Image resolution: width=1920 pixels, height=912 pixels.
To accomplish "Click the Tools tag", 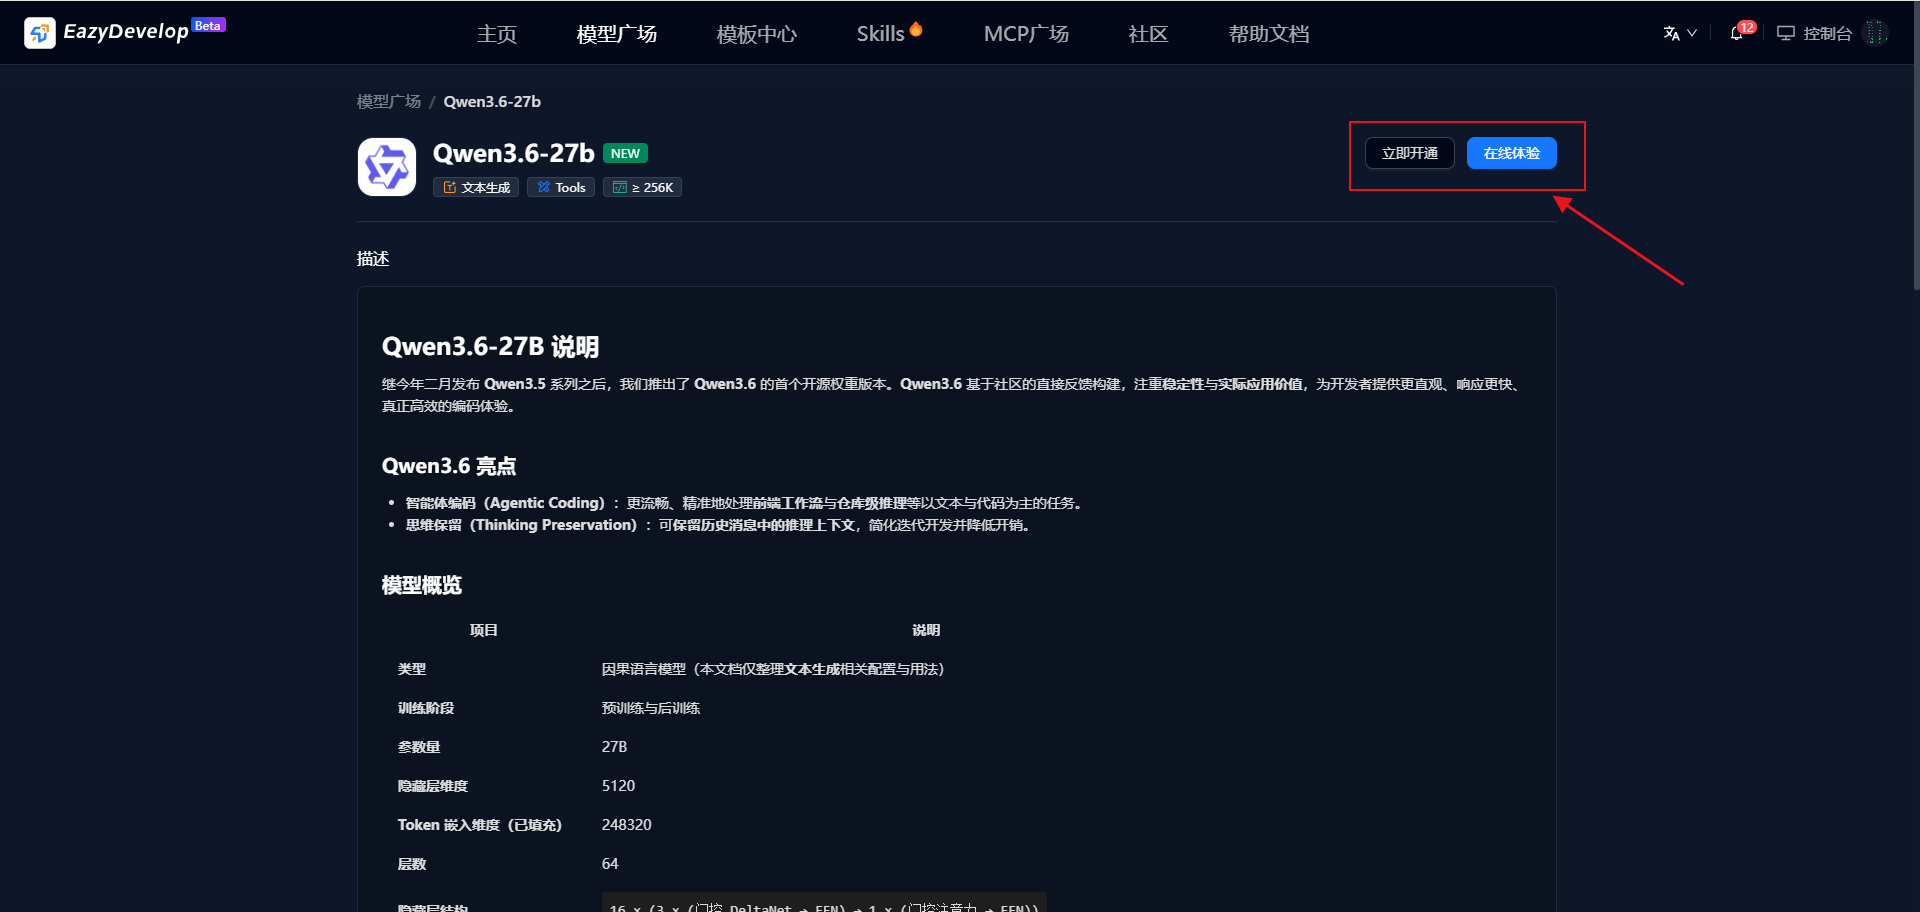I will [561, 187].
